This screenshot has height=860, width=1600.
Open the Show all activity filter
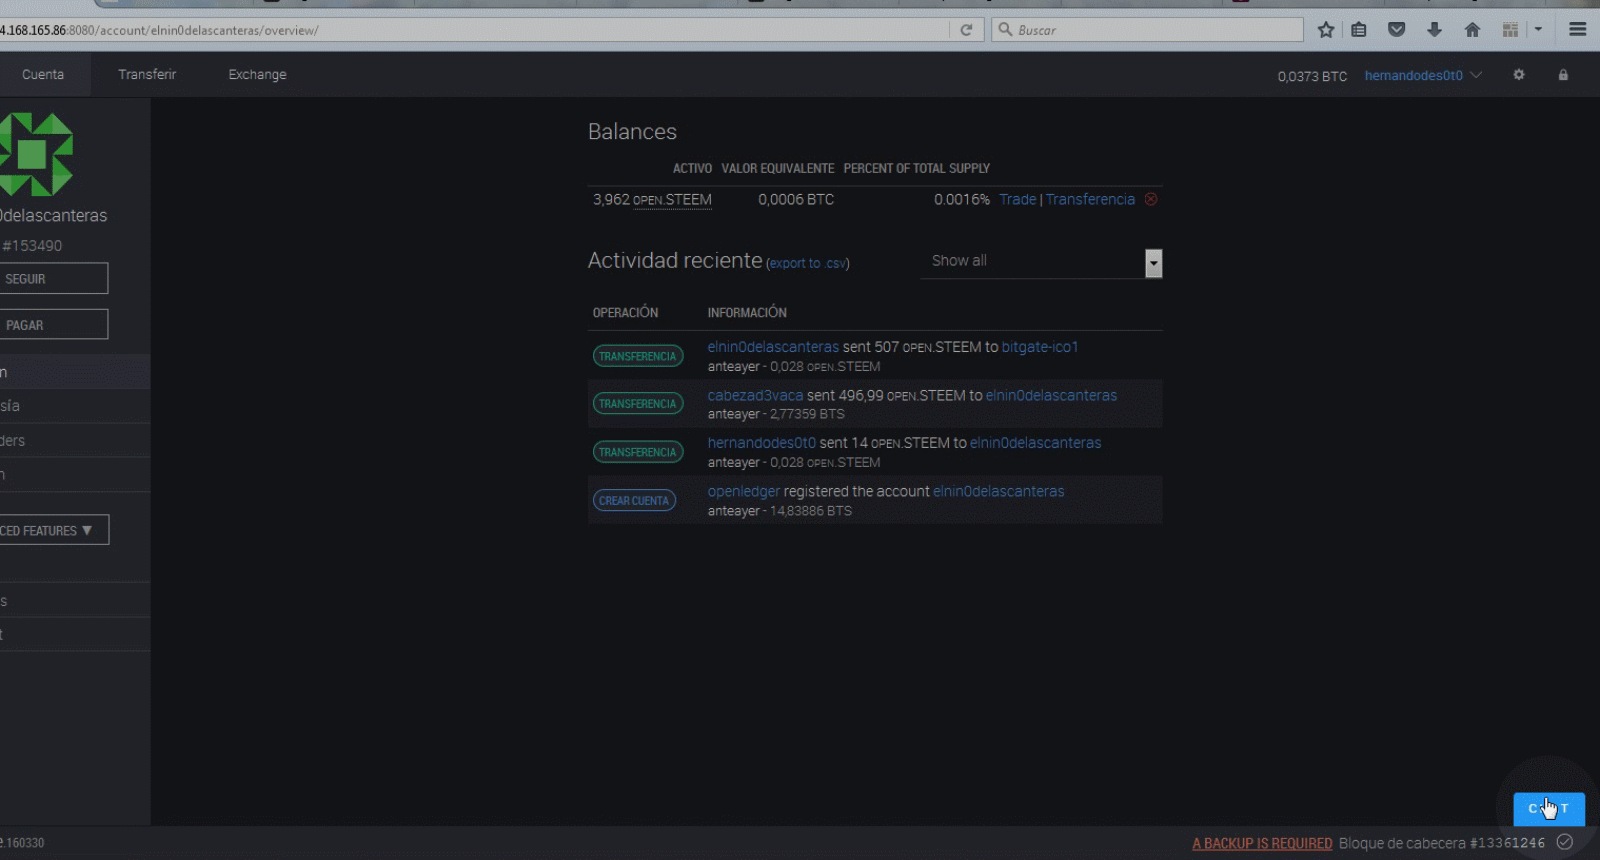(x=1040, y=262)
